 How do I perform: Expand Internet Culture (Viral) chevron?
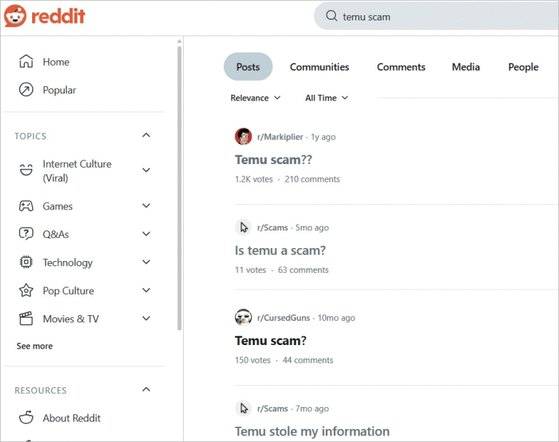click(x=146, y=170)
